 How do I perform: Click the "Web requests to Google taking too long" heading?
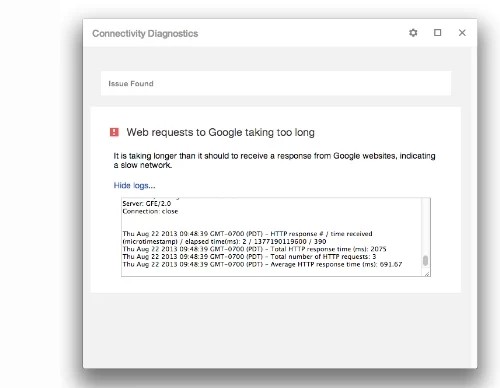220,132
